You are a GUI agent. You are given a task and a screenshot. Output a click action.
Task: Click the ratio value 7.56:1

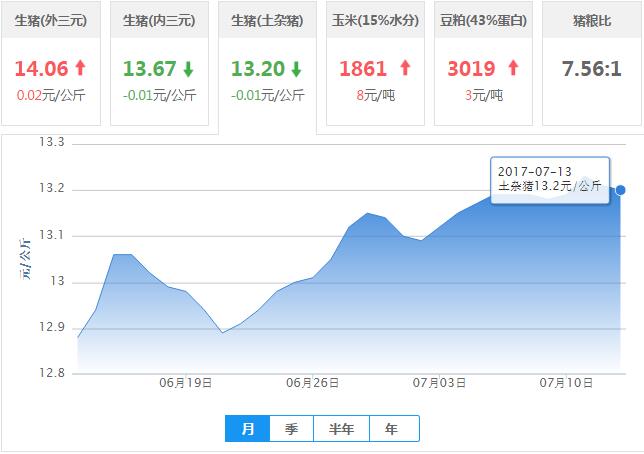click(592, 69)
